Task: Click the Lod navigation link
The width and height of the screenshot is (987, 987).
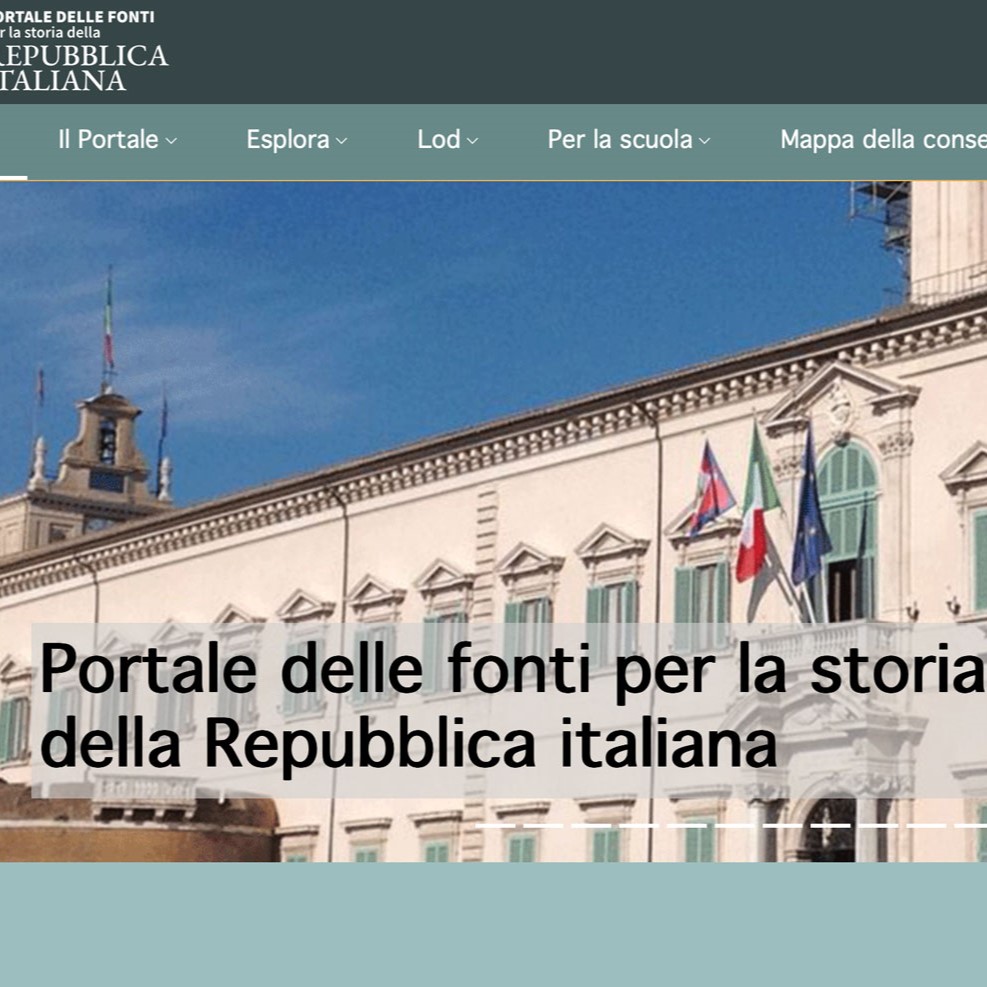Action: click(440, 140)
